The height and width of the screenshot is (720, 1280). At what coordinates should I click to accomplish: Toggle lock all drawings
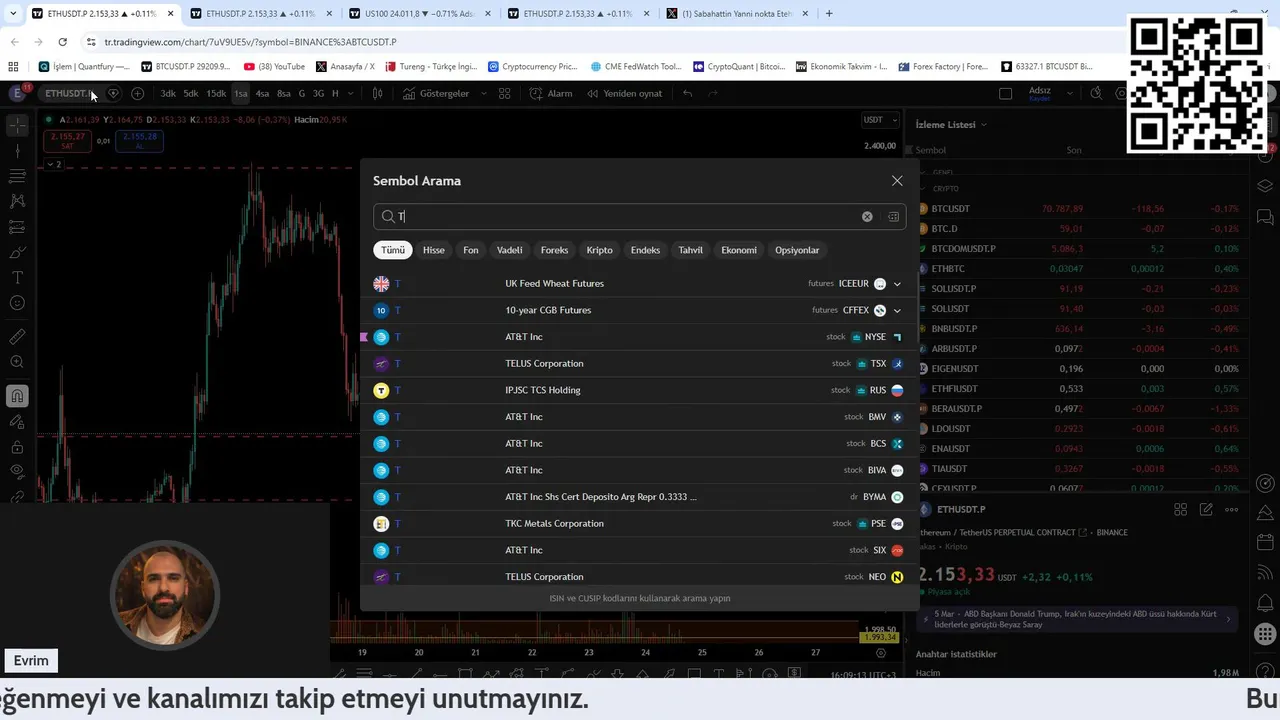point(17,446)
